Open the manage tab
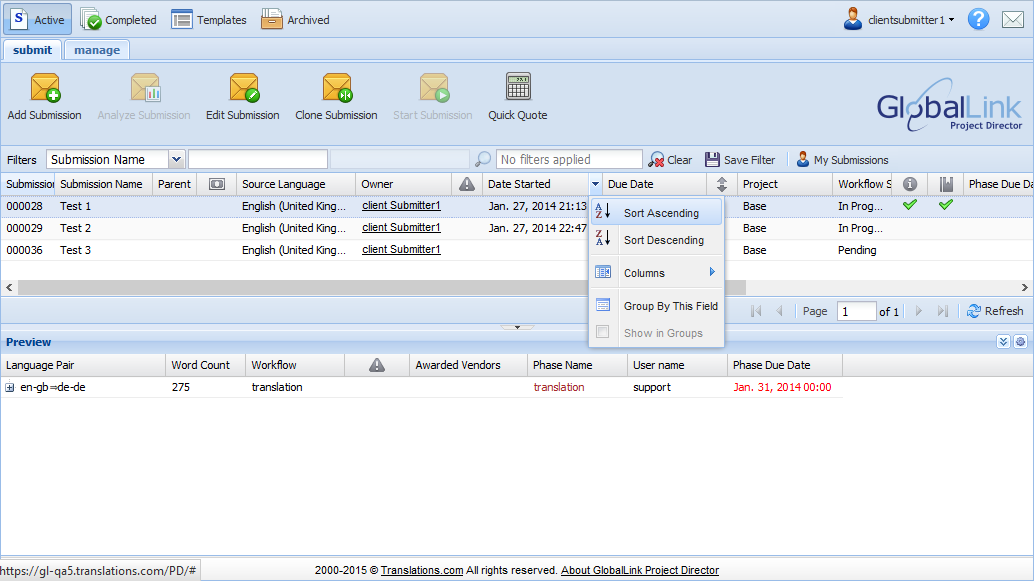 coord(97,50)
